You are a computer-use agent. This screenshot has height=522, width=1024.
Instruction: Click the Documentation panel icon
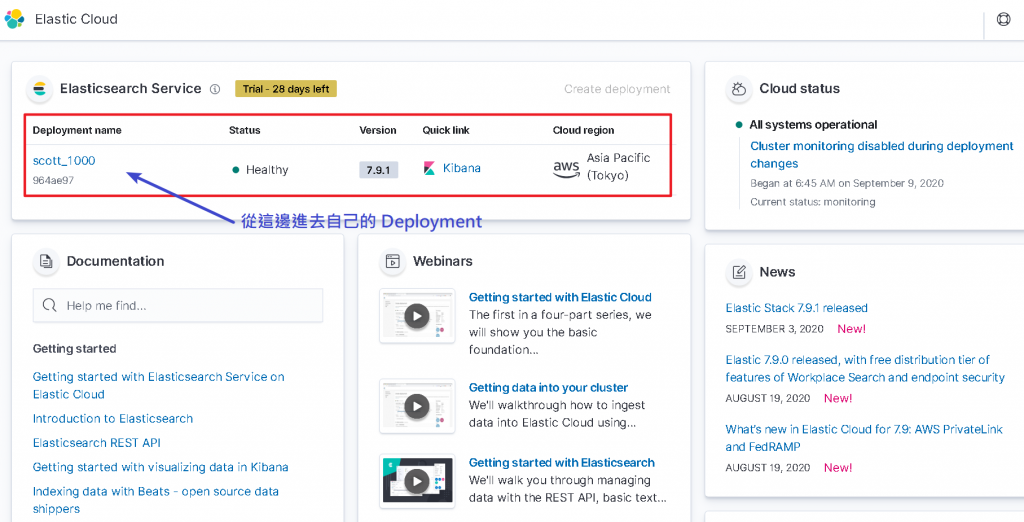(x=46, y=261)
